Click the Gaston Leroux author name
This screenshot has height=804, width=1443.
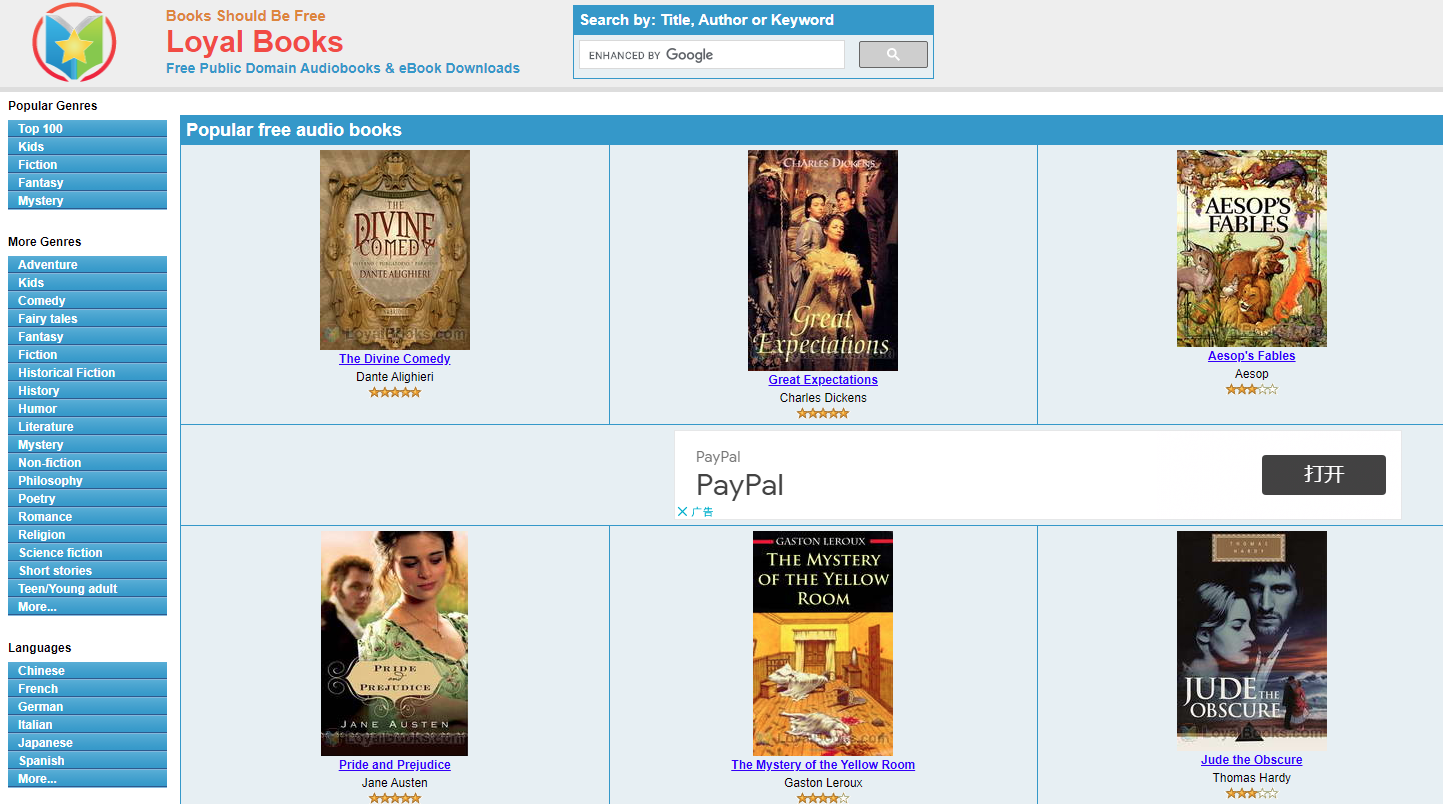click(x=823, y=783)
